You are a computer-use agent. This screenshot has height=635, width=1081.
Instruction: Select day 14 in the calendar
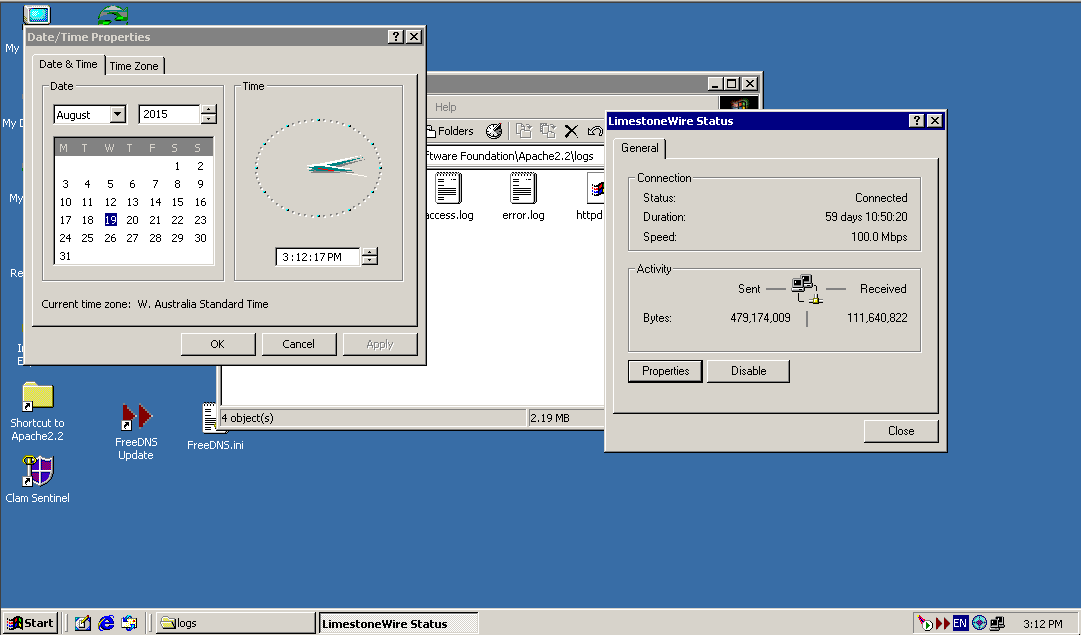tap(155, 202)
